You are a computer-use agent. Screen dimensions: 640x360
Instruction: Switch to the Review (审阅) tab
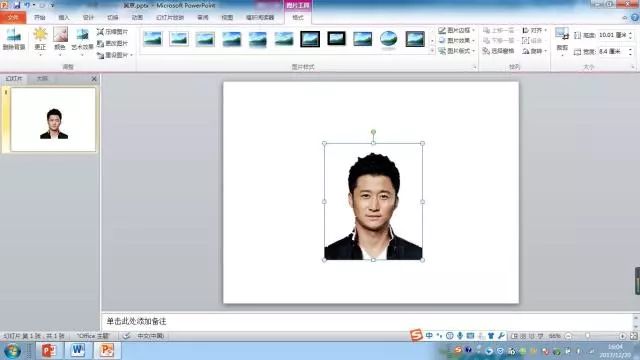(203, 18)
